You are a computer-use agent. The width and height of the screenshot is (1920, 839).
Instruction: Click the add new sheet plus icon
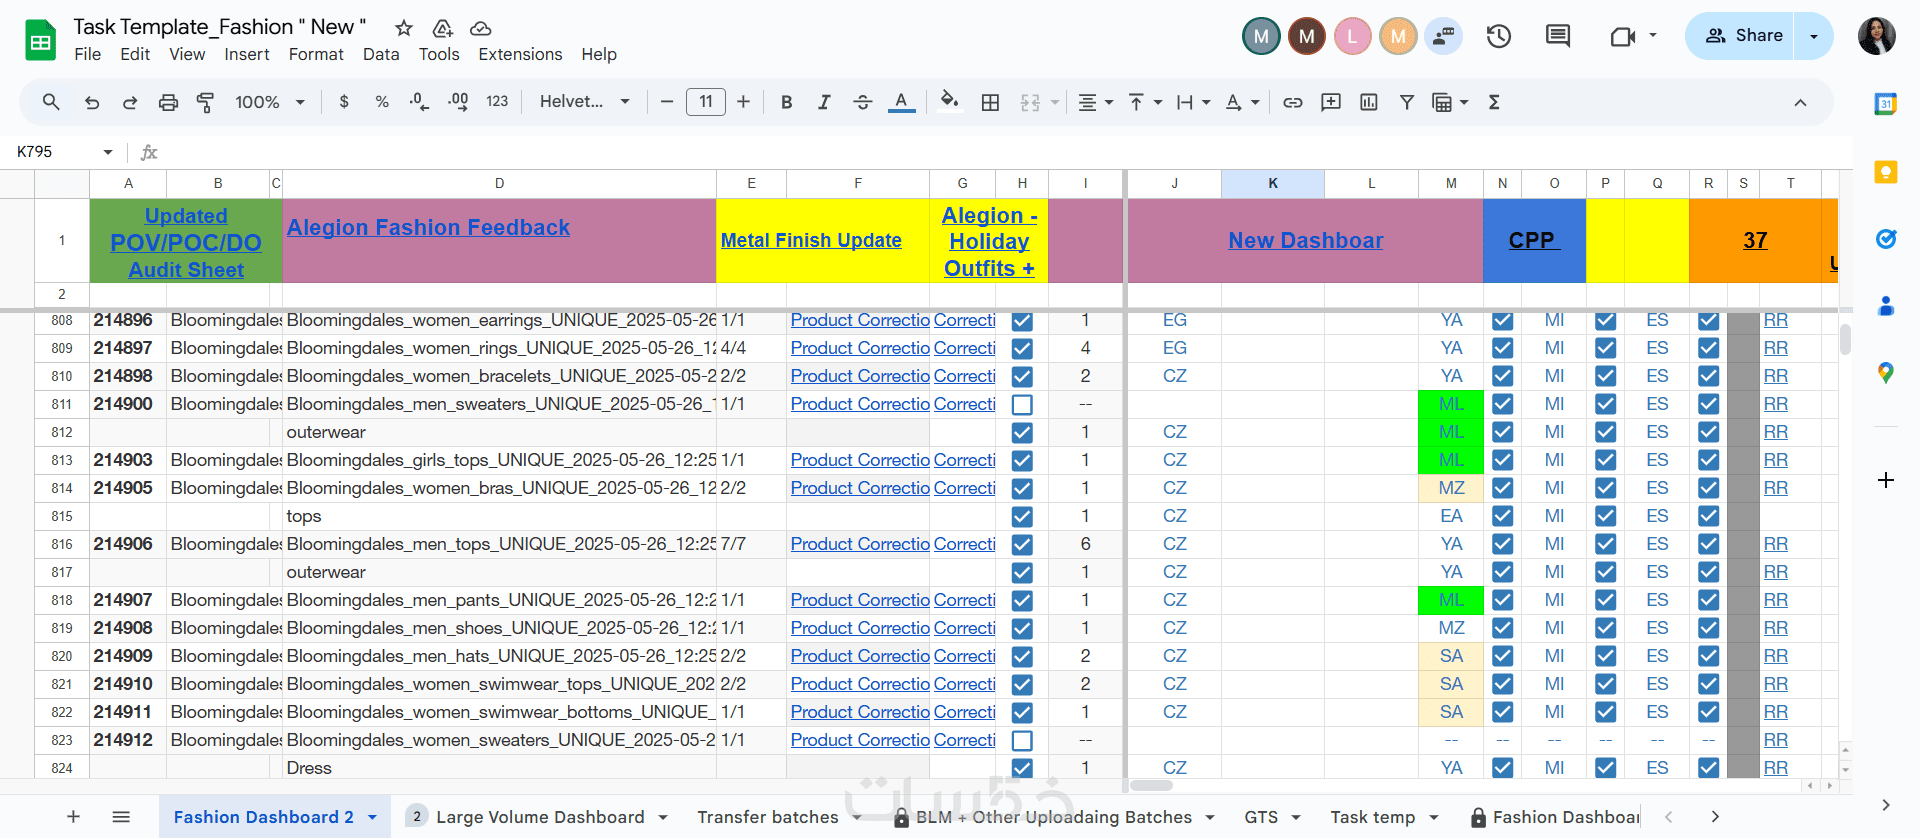(73, 817)
